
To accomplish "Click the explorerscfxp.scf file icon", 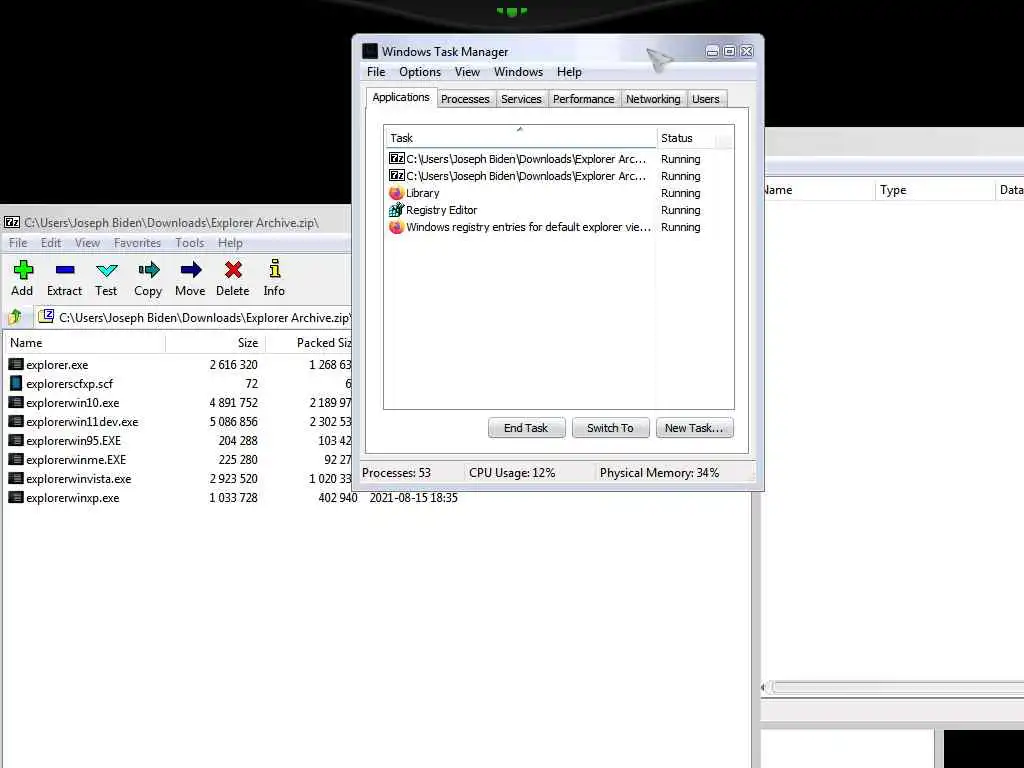I will (x=16, y=383).
